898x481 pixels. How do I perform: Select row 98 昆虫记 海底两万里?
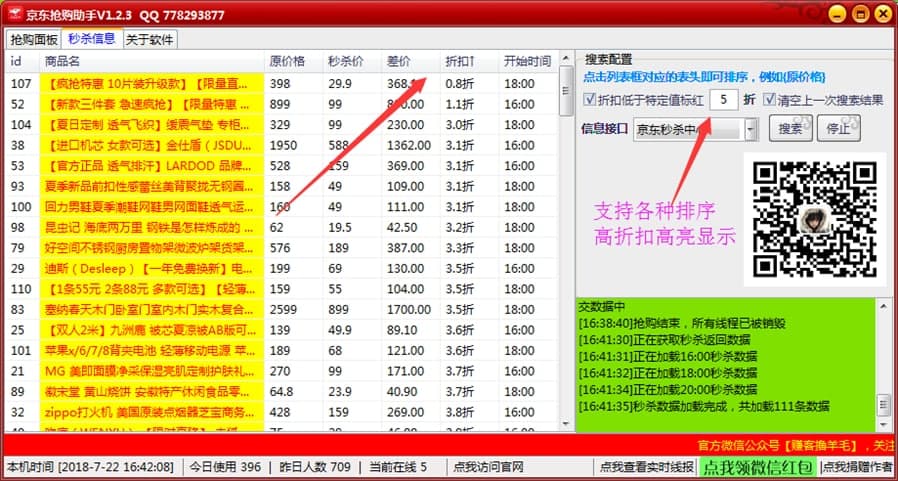pyautogui.click(x=281, y=227)
